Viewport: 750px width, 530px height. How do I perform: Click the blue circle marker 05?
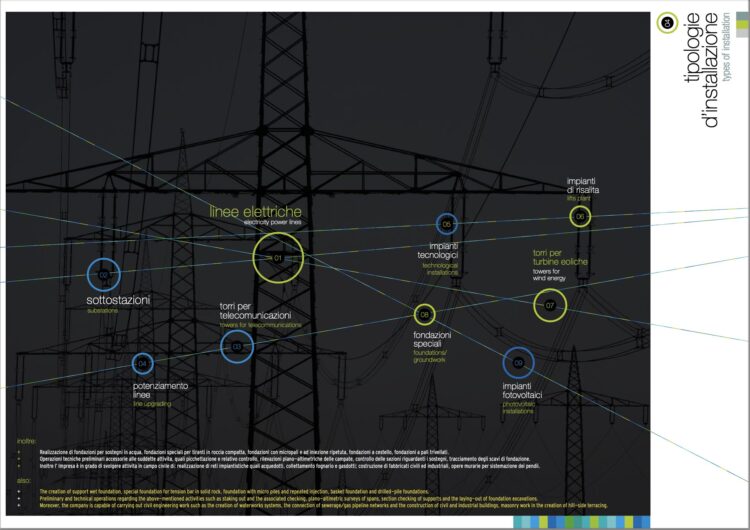point(446,224)
